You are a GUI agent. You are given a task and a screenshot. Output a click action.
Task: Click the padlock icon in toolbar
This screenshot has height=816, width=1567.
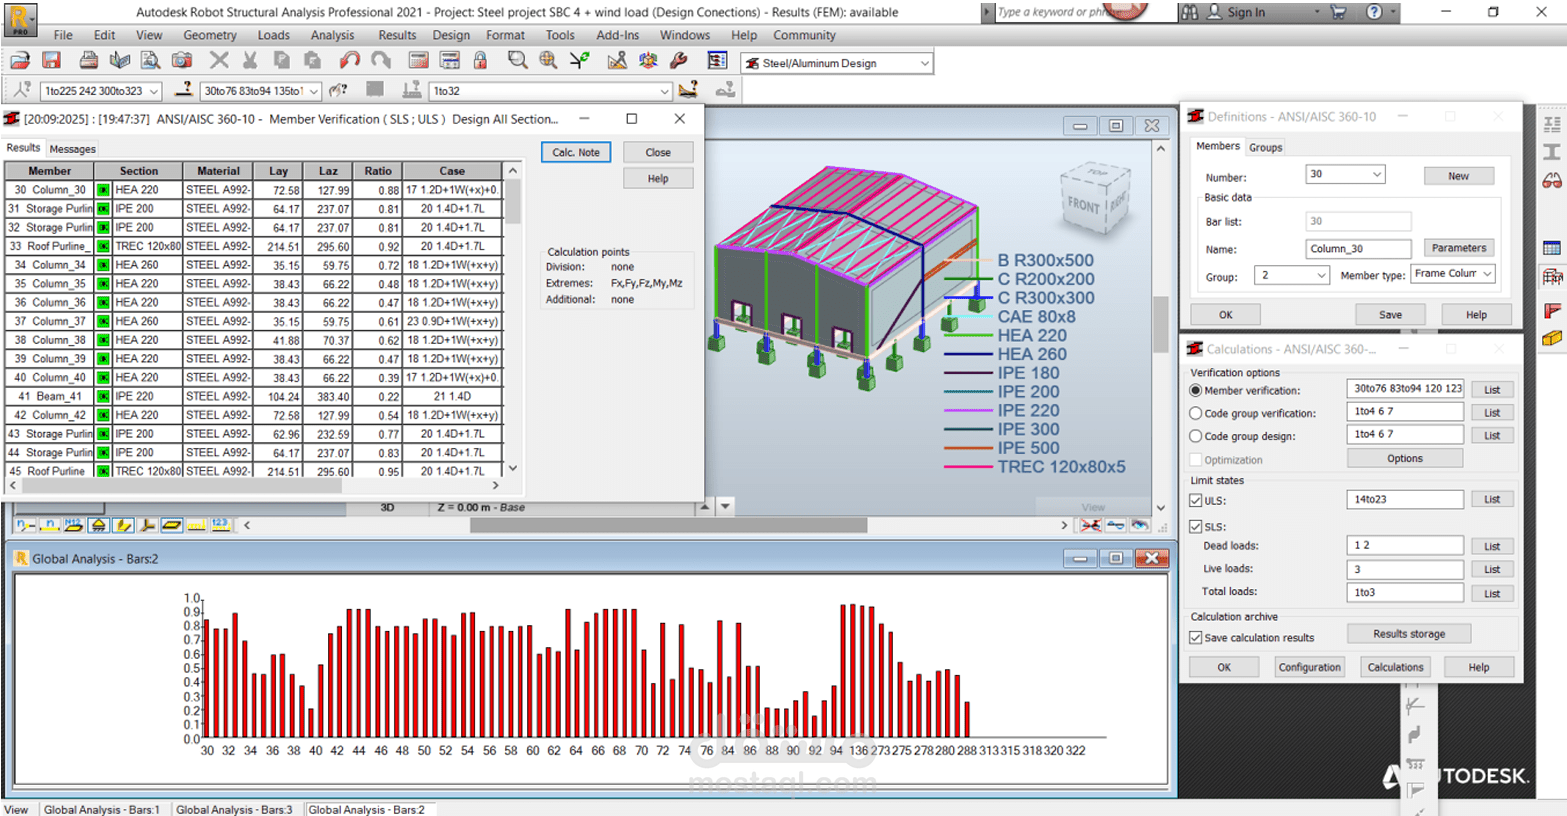[x=480, y=61]
